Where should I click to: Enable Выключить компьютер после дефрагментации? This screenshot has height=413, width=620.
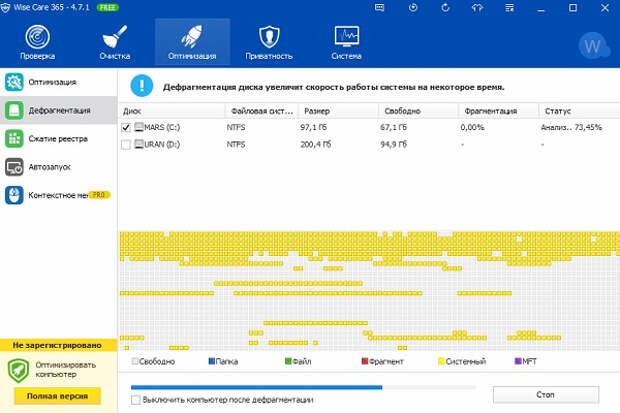coord(136,400)
